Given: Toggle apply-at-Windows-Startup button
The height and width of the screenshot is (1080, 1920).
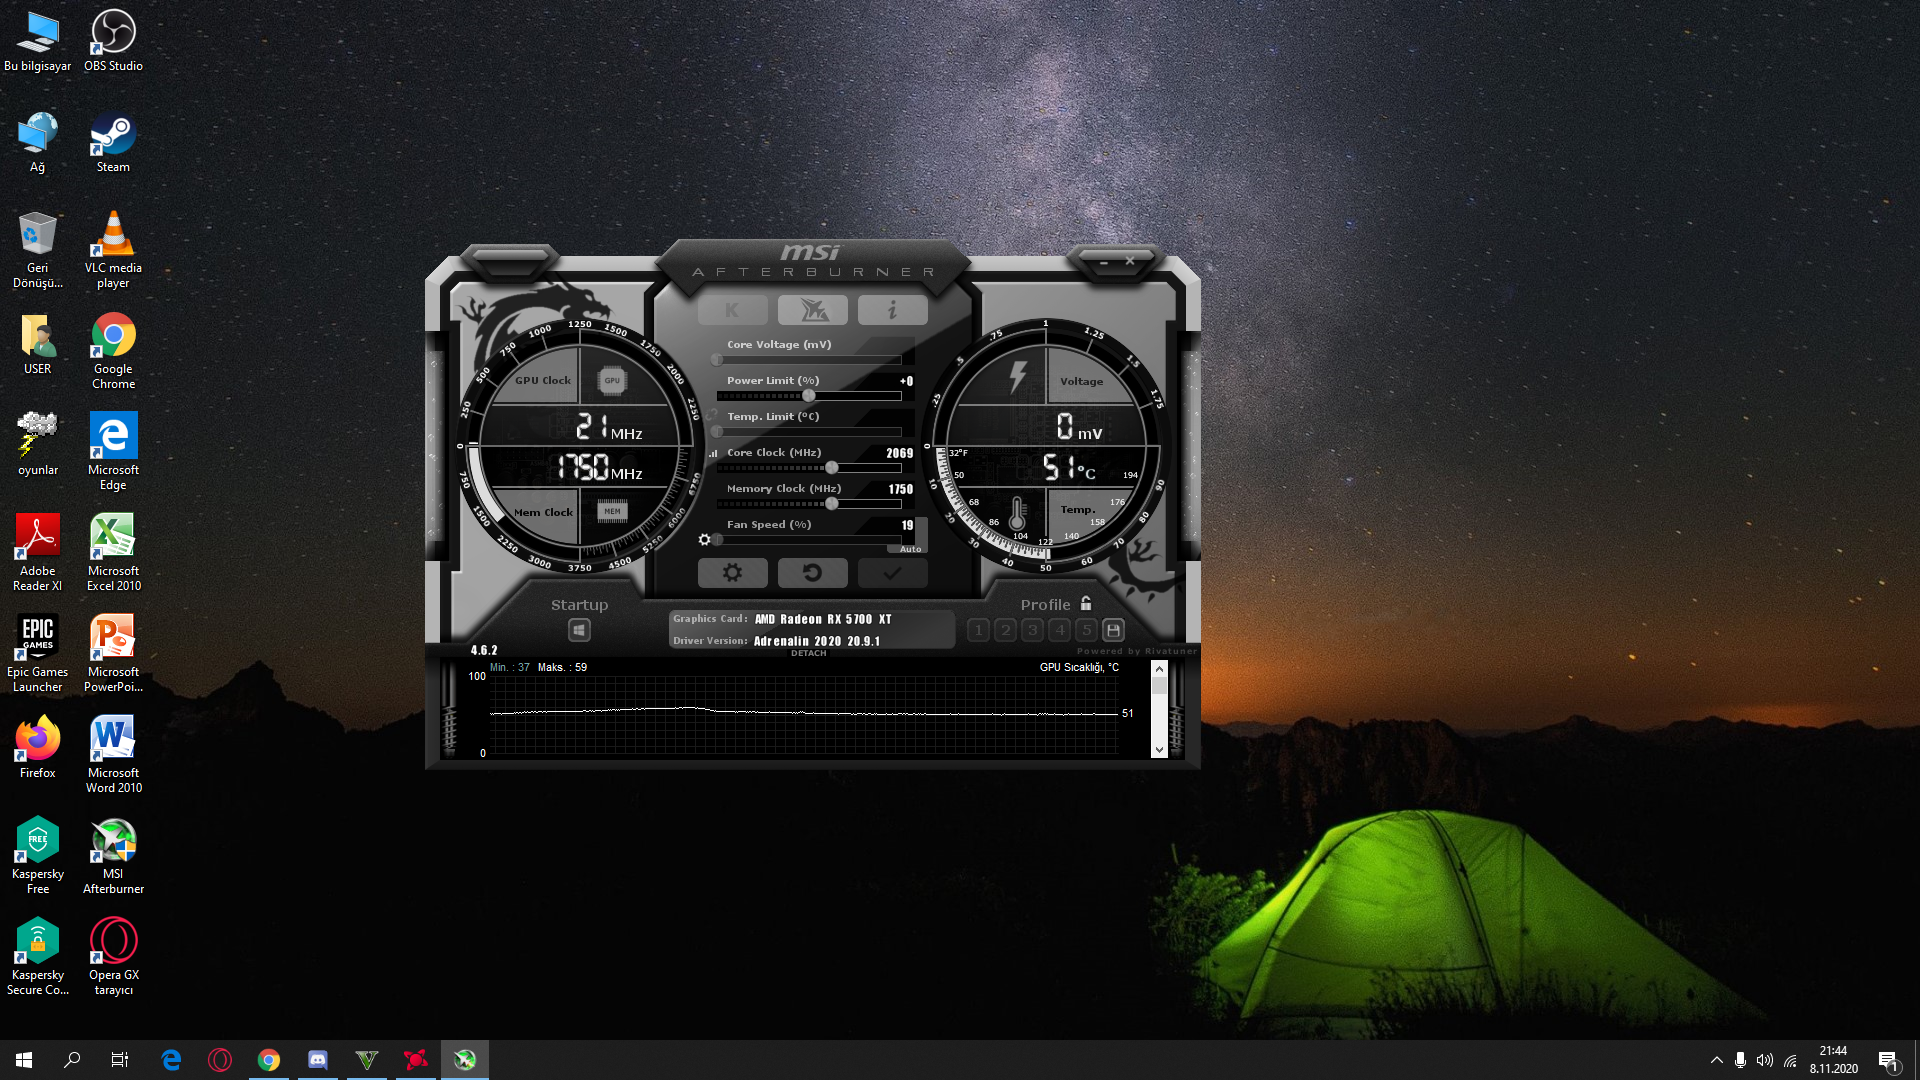Looking at the screenshot, I should click(579, 630).
